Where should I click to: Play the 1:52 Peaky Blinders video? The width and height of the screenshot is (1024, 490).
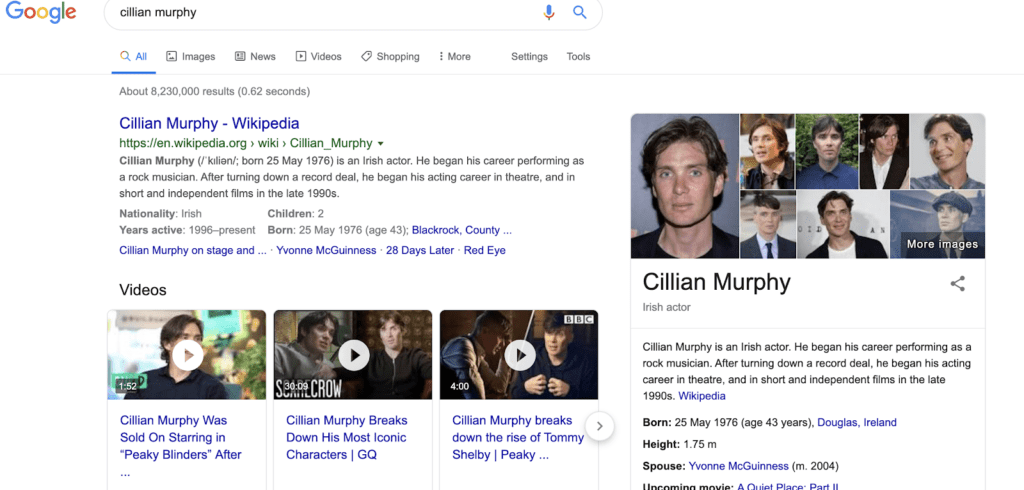pyautogui.click(x=187, y=355)
